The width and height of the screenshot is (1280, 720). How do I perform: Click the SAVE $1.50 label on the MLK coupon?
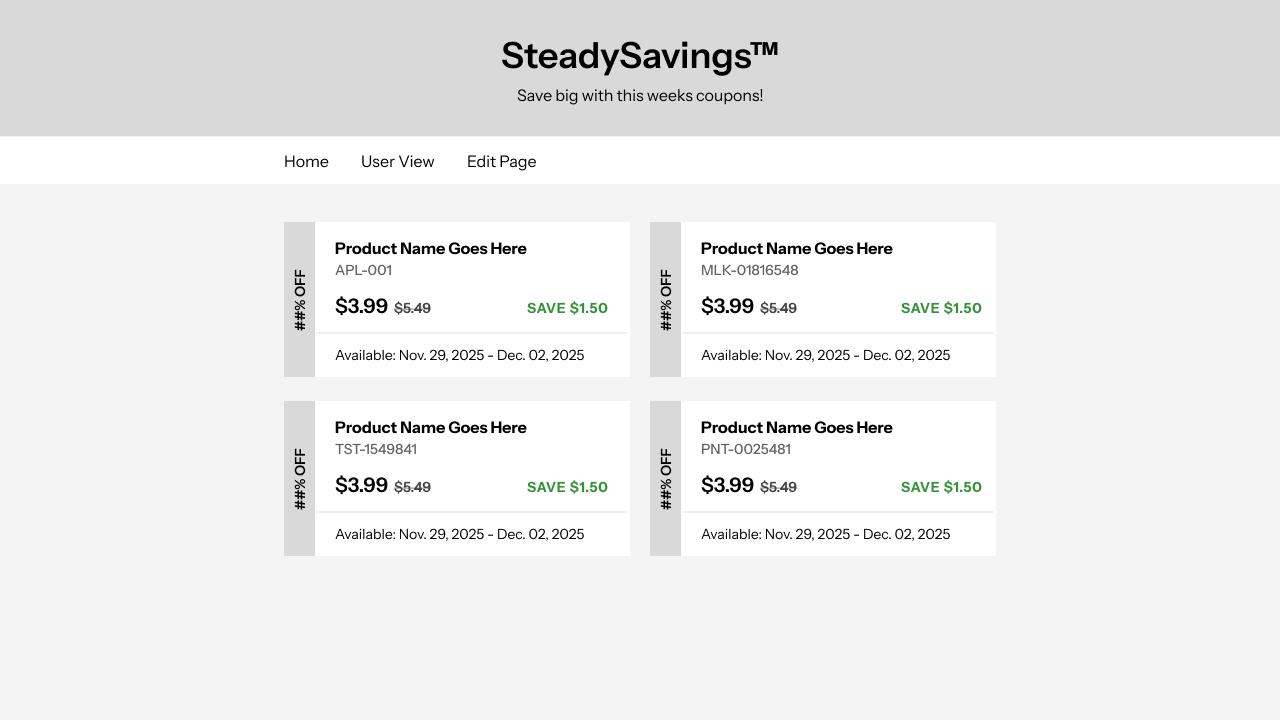coord(940,308)
